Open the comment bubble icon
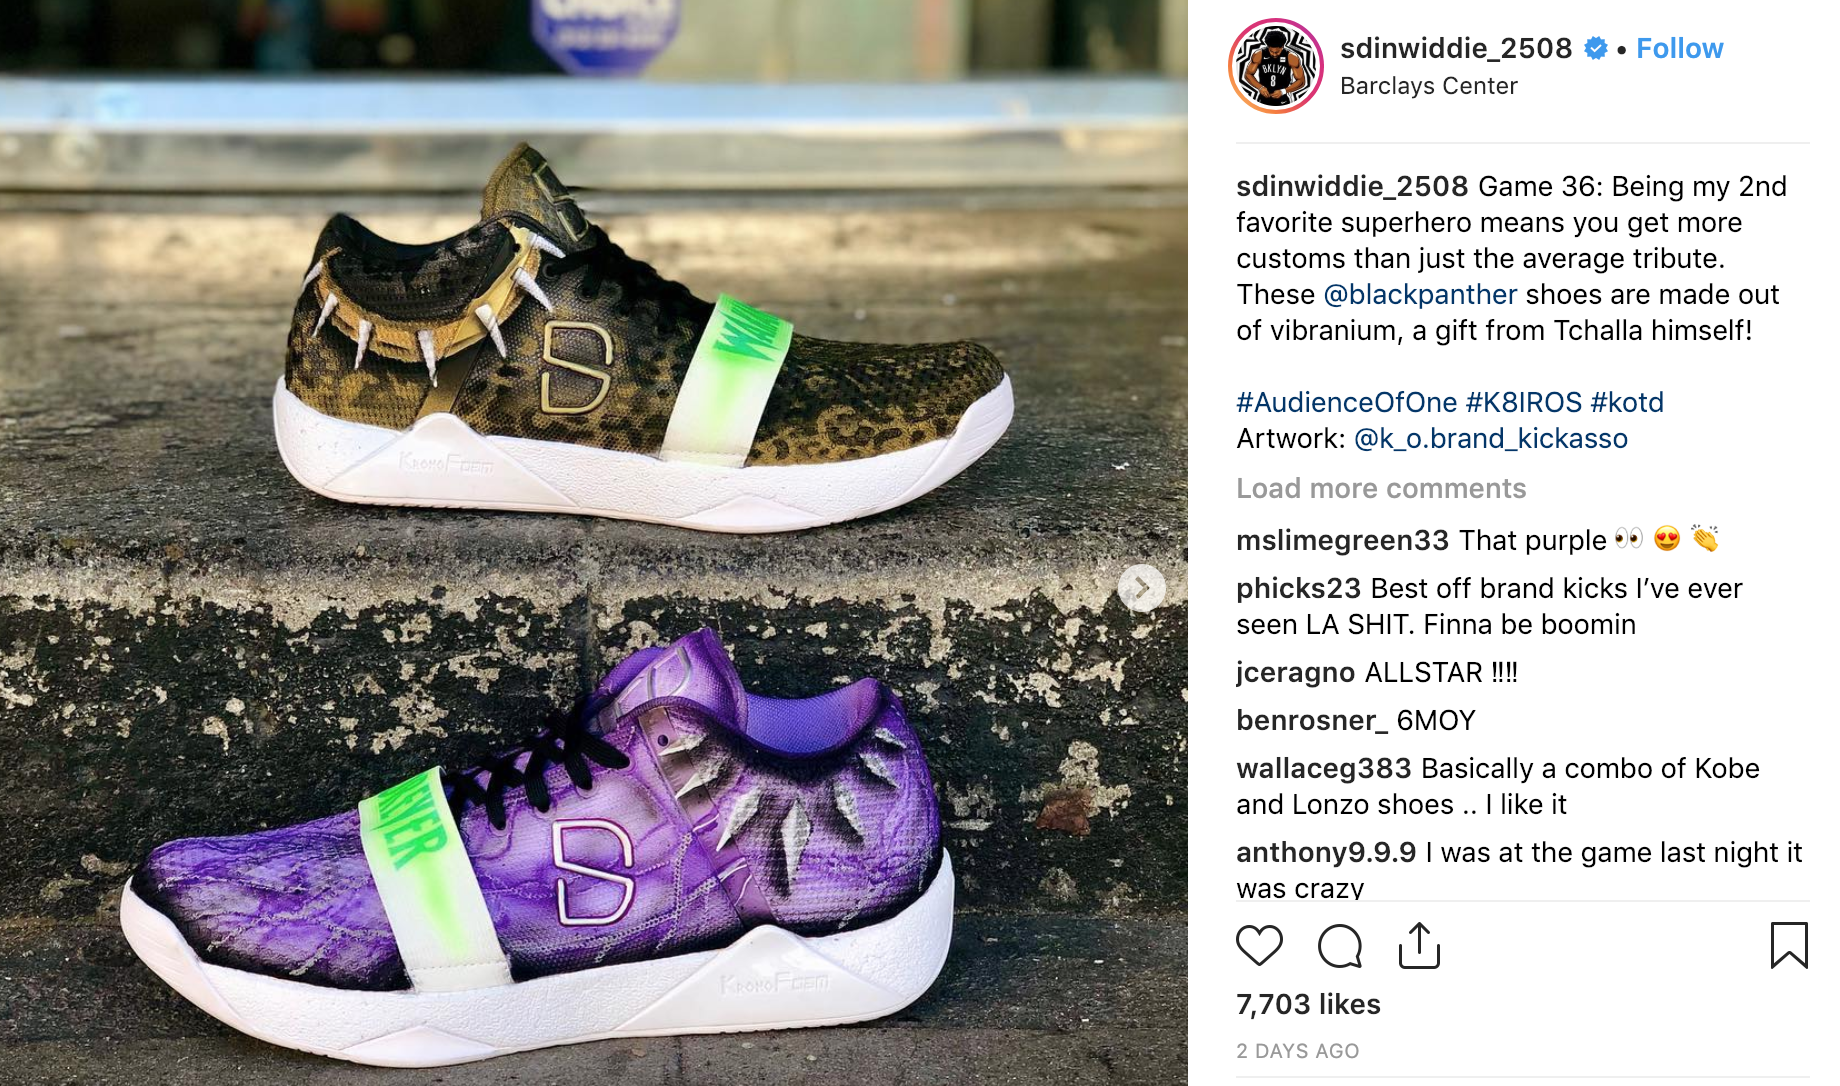1840x1086 pixels. point(1339,945)
